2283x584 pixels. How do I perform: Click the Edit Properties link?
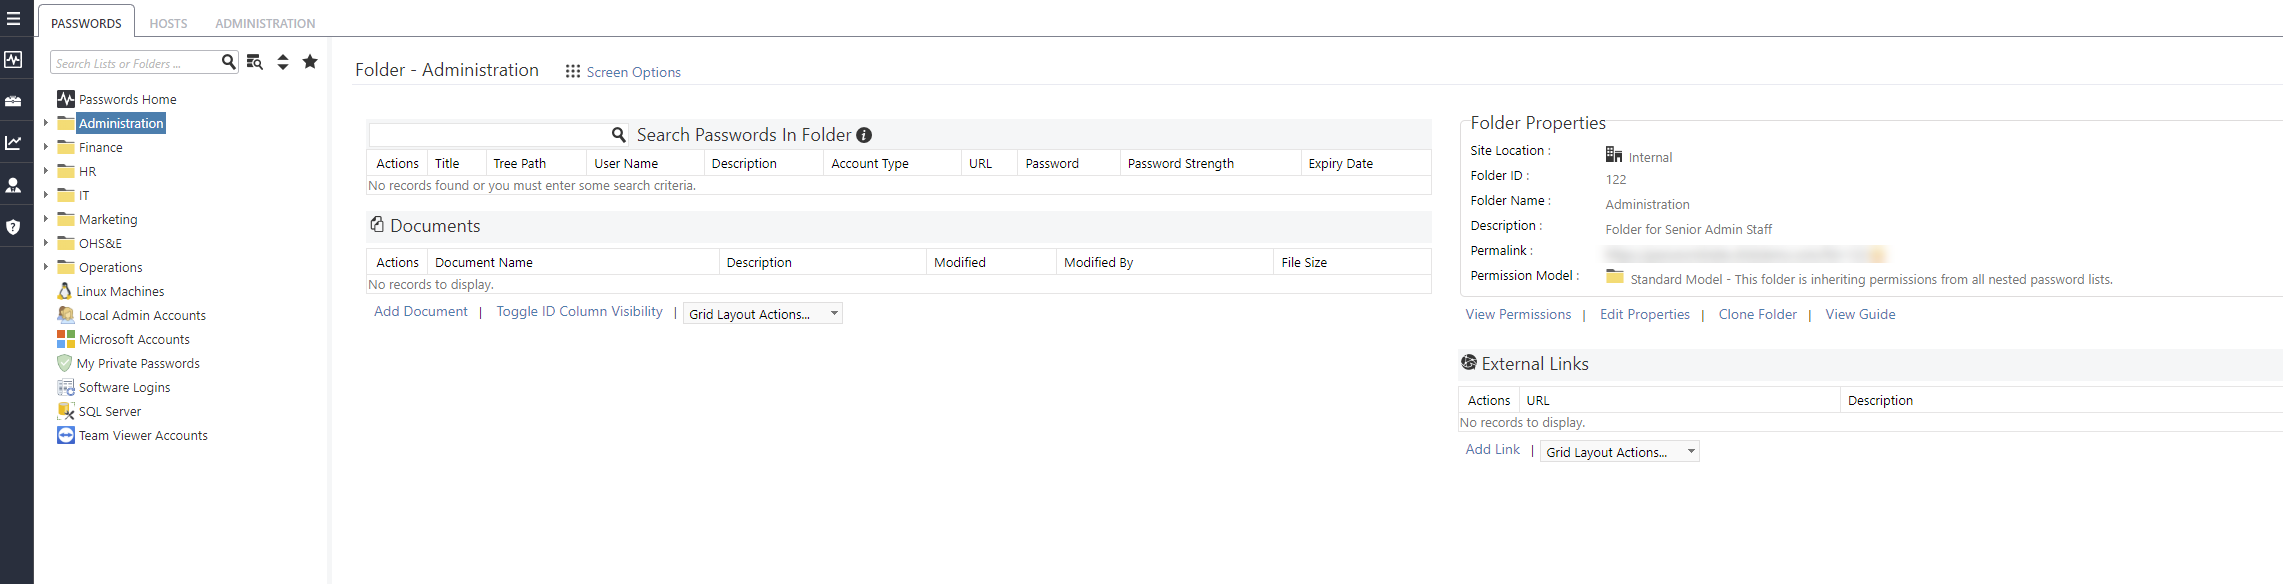pos(1644,314)
